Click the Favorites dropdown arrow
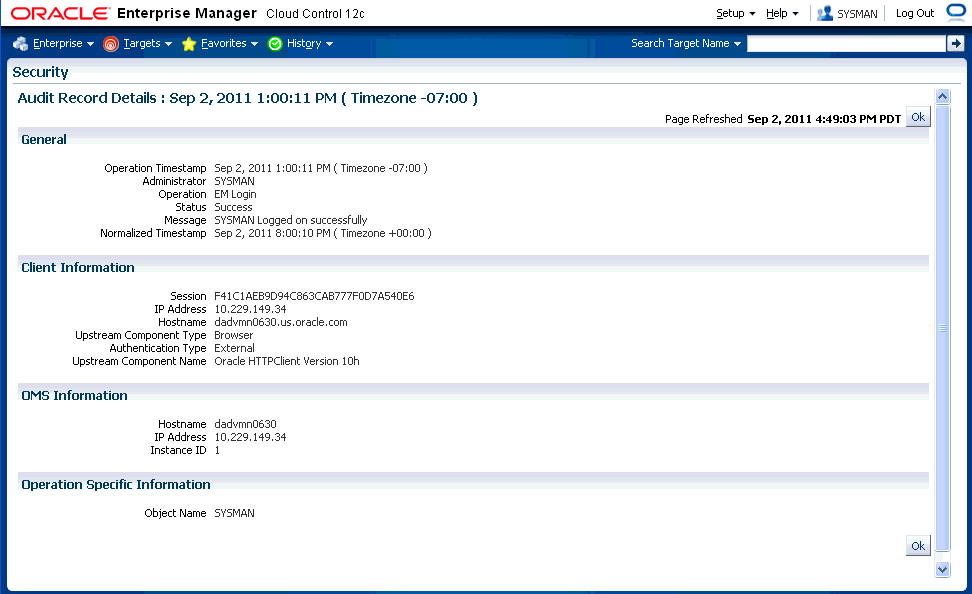This screenshot has height=594, width=972. [254, 44]
